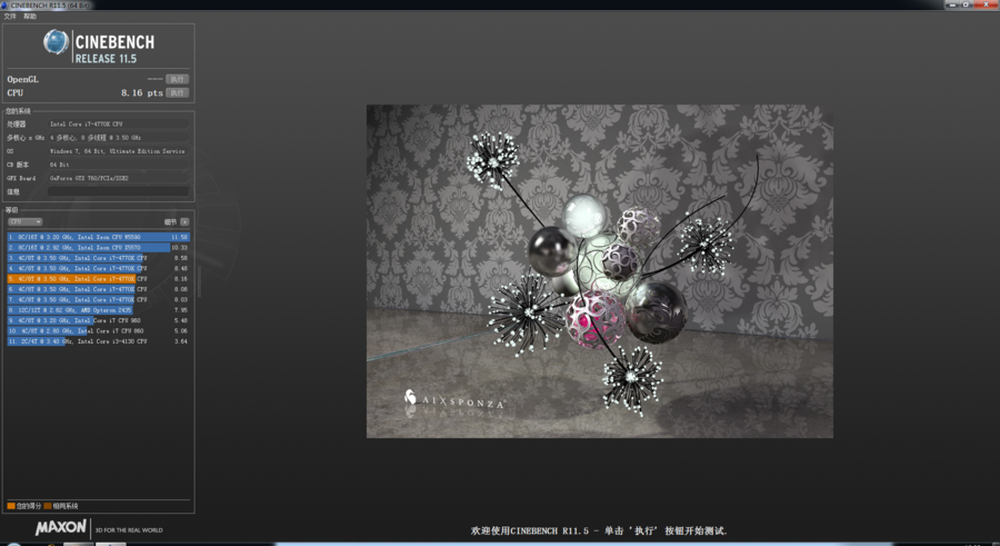The width and height of the screenshot is (1000, 546).
Task: Click the CINEBENCH app icon in the title bar
Action: (x=4, y=5)
